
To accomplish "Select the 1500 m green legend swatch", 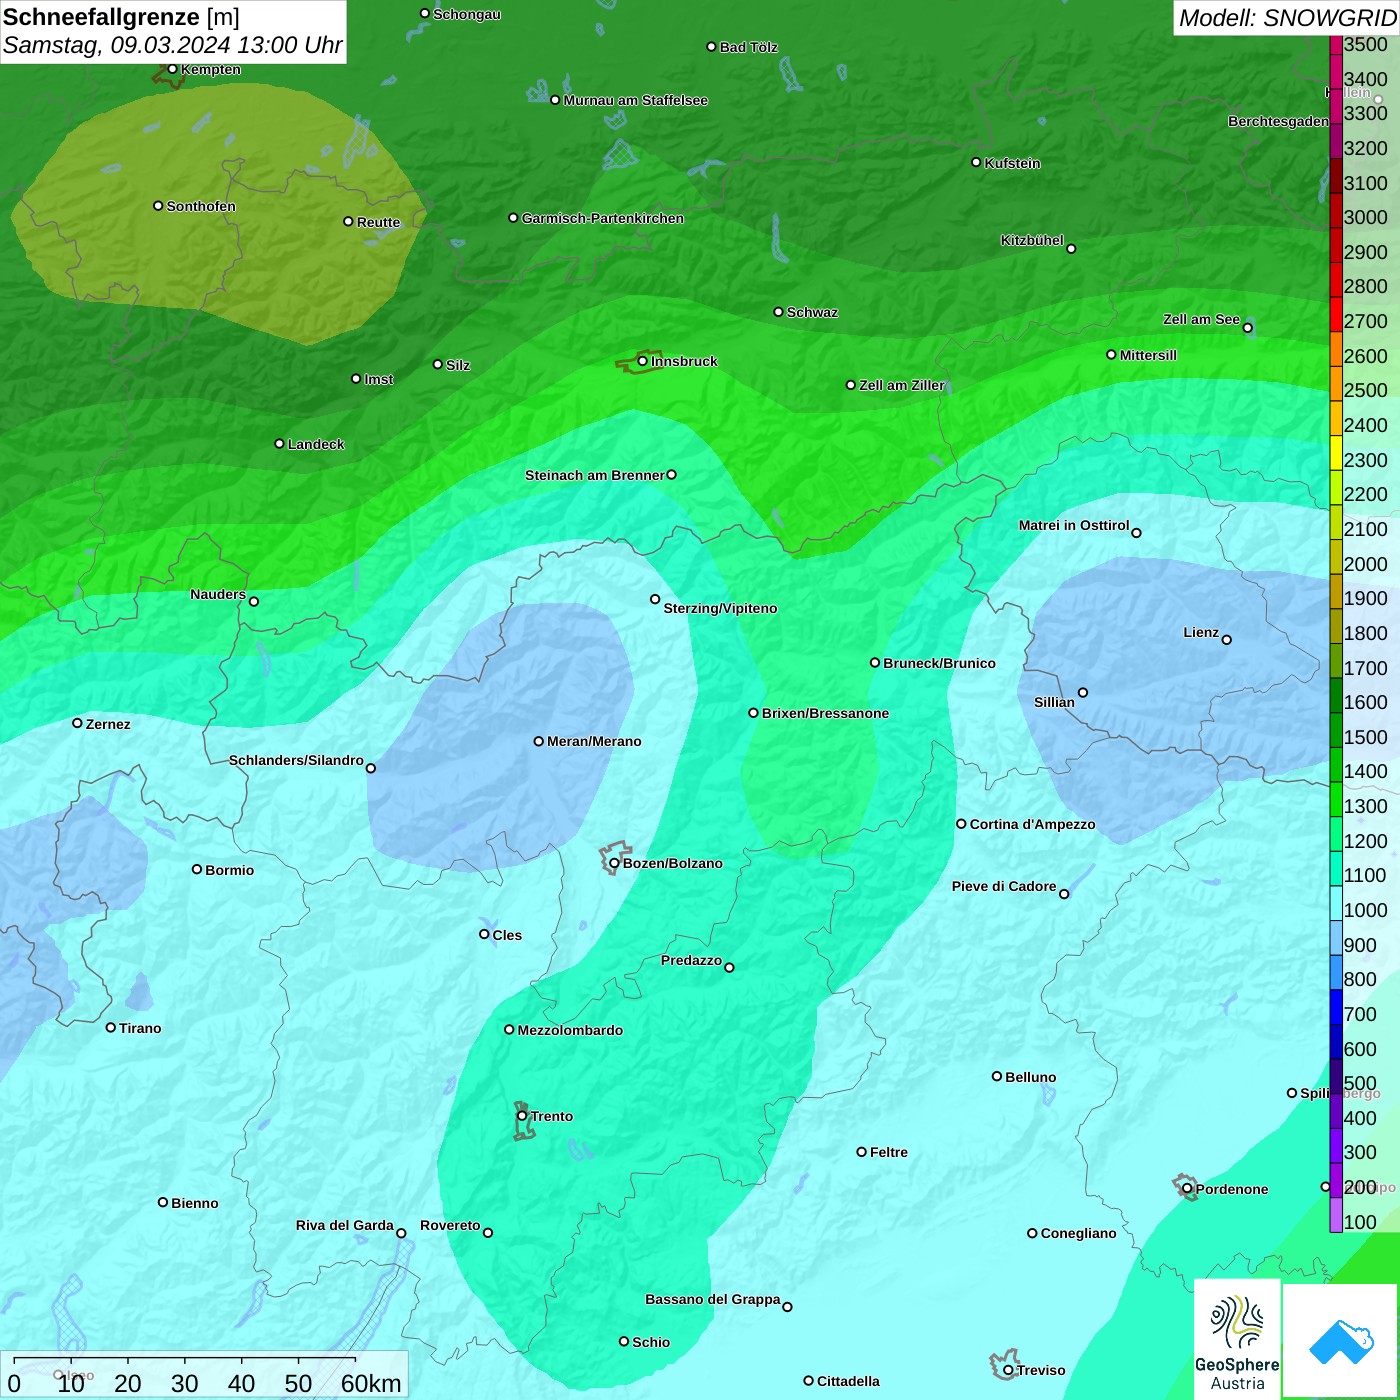I will [x=1336, y=729].
